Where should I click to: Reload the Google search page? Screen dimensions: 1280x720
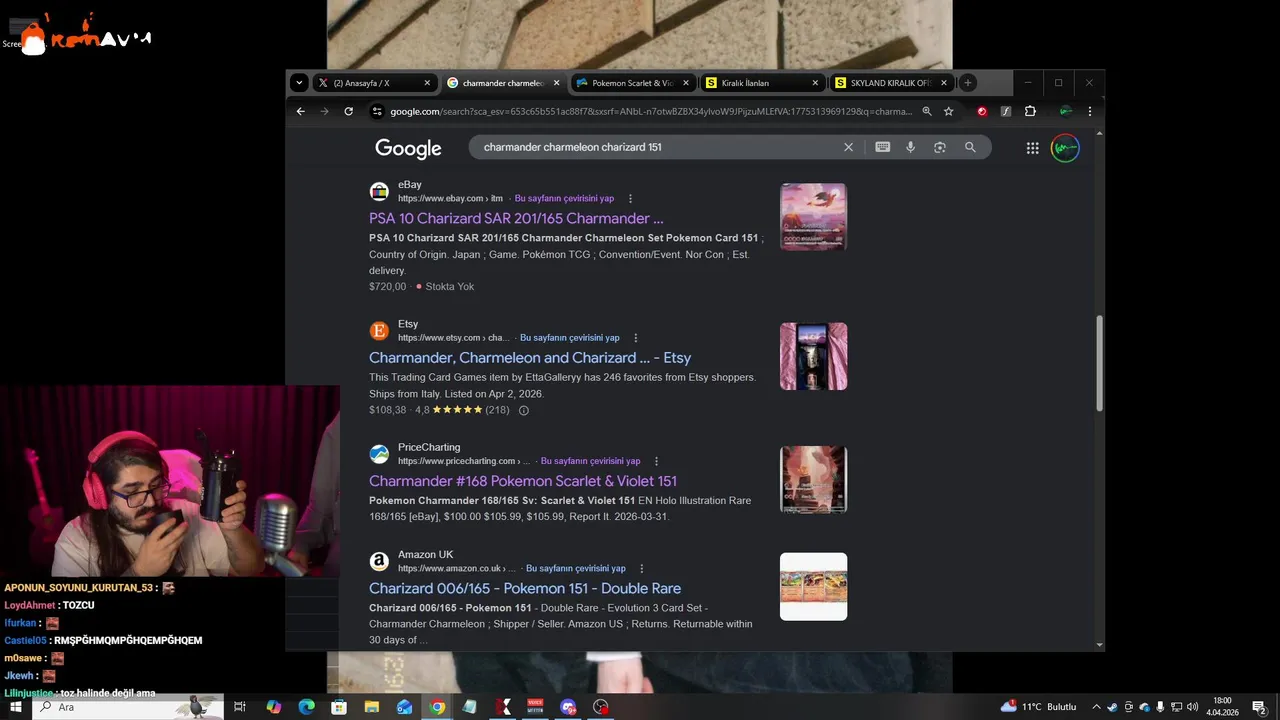[x=348, y=111]
